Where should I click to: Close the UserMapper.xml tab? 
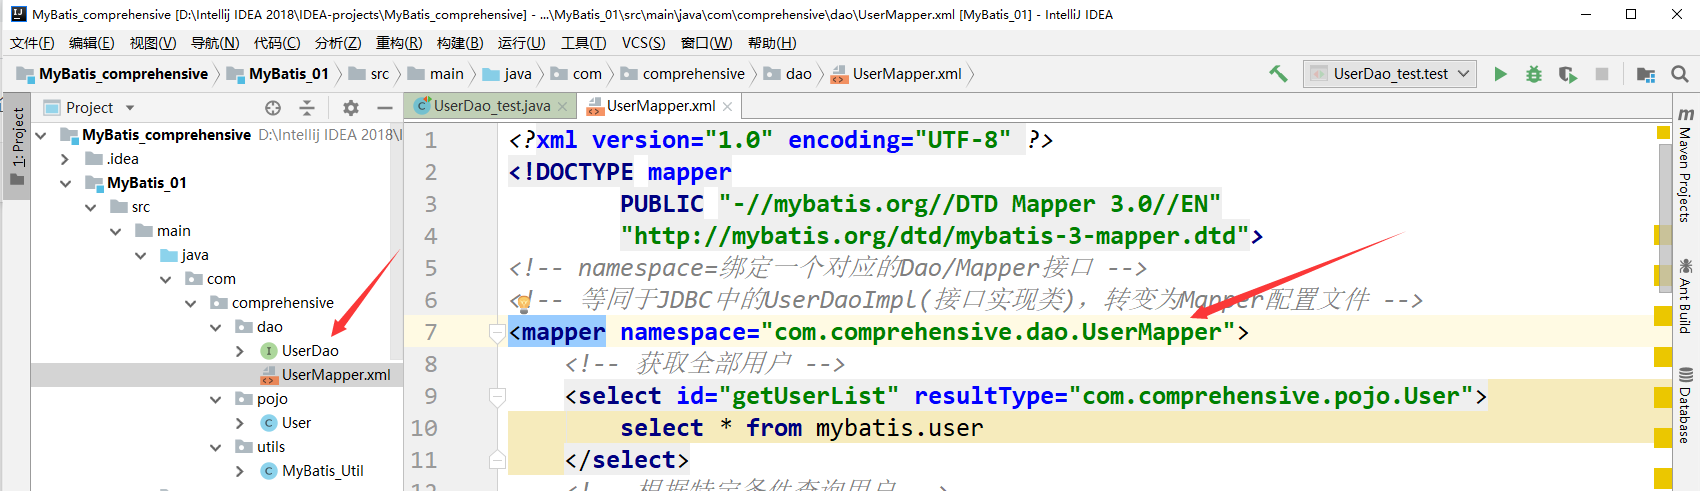(727, 107)
